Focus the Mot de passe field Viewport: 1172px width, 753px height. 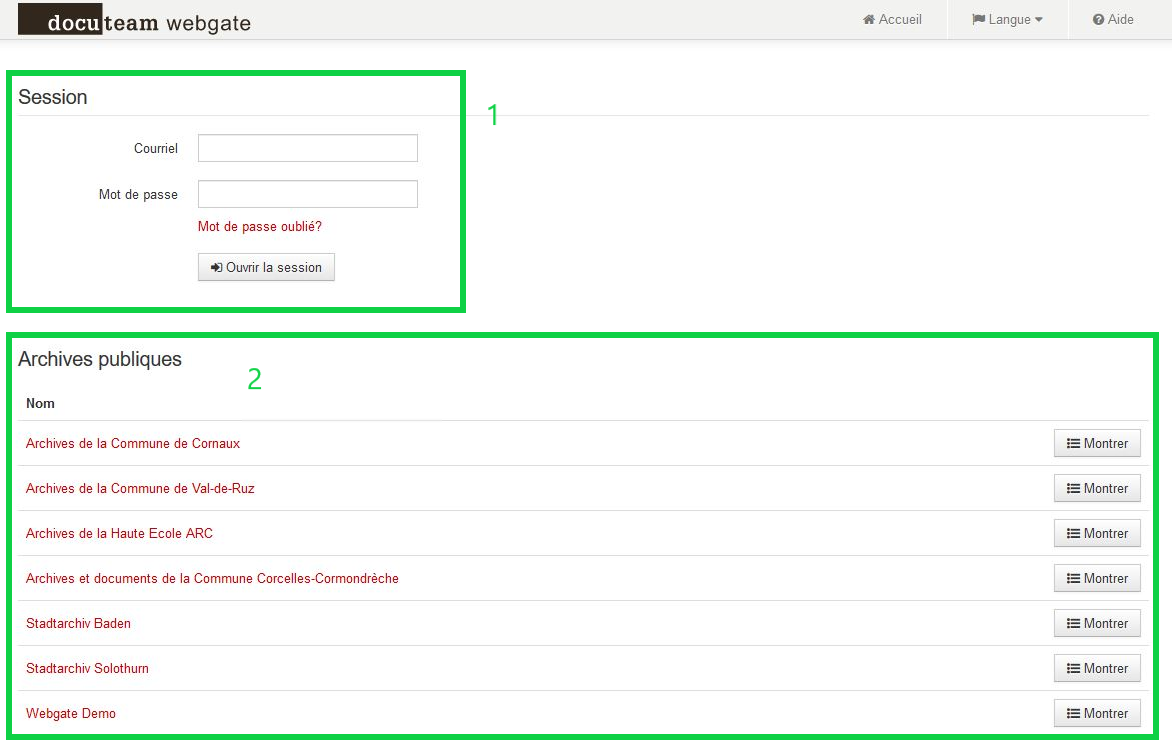[x=307, y=194]
